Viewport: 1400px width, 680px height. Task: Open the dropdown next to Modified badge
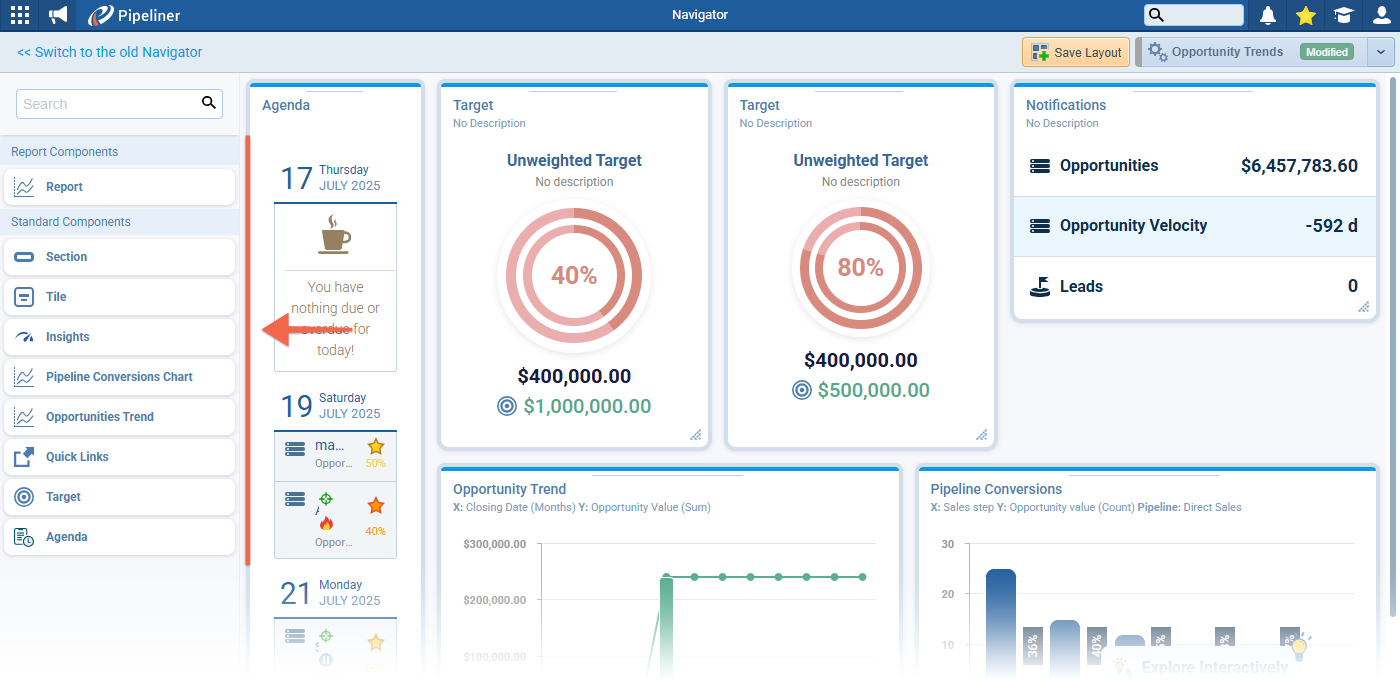[x=1382, y=51]
